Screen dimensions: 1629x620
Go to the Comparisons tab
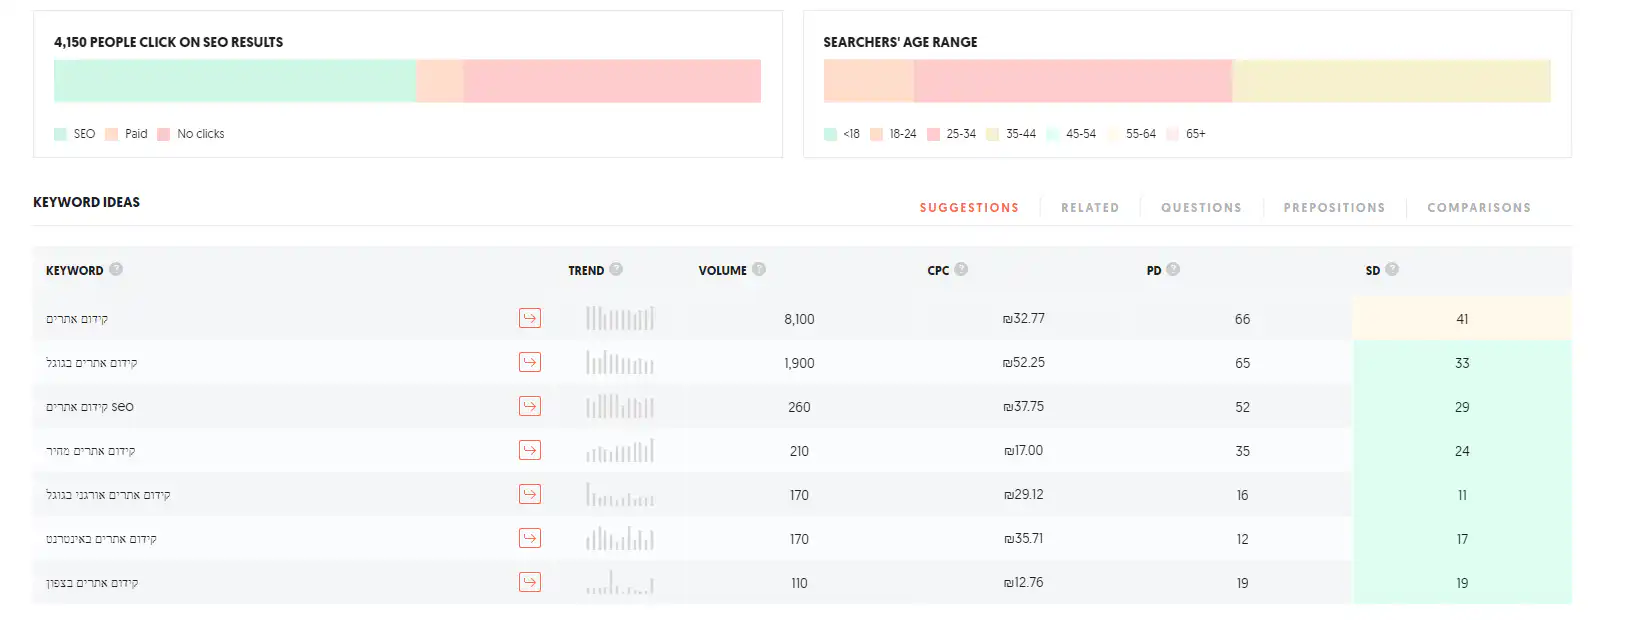tap(1478, 208)
